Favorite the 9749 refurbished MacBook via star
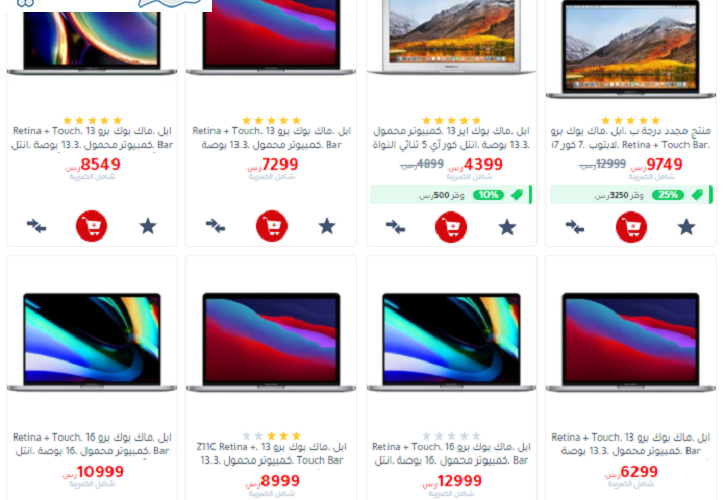The image size is (725, 500). (x=687, y=227)
